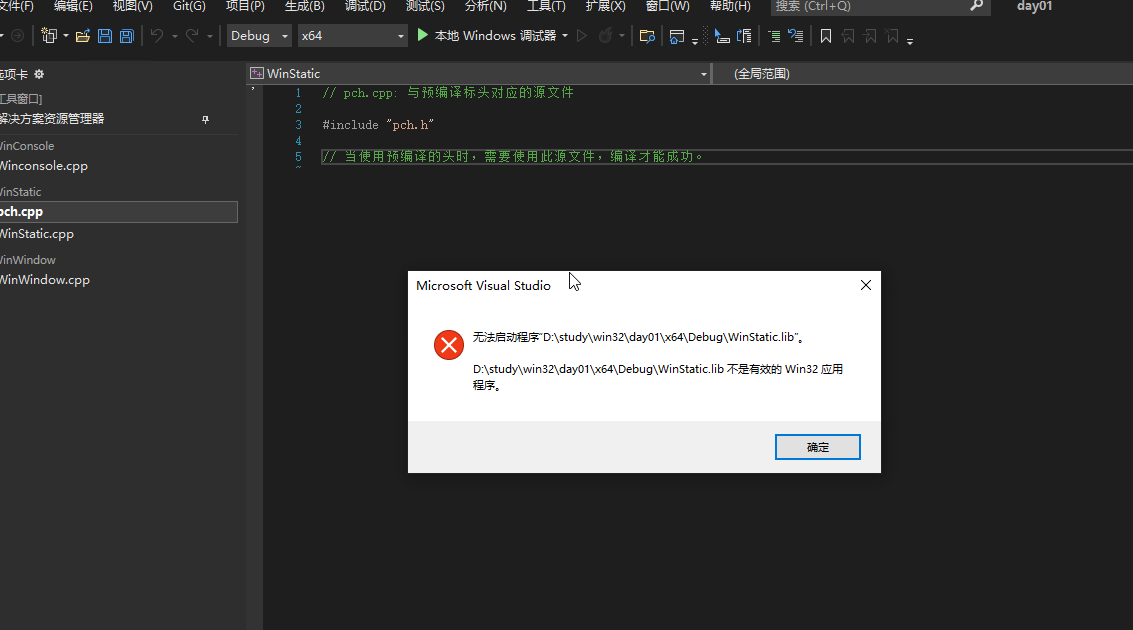
Task: Click the Uncomment selected lines icon
Action: (796, 36)
